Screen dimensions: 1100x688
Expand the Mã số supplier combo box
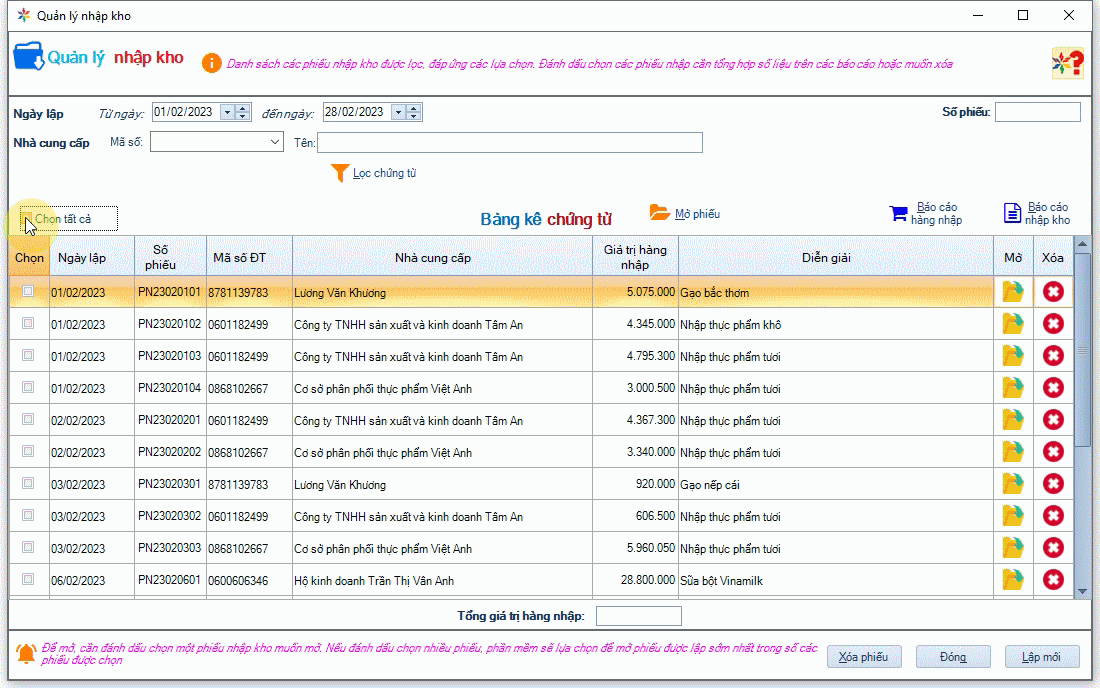point(276,143)
